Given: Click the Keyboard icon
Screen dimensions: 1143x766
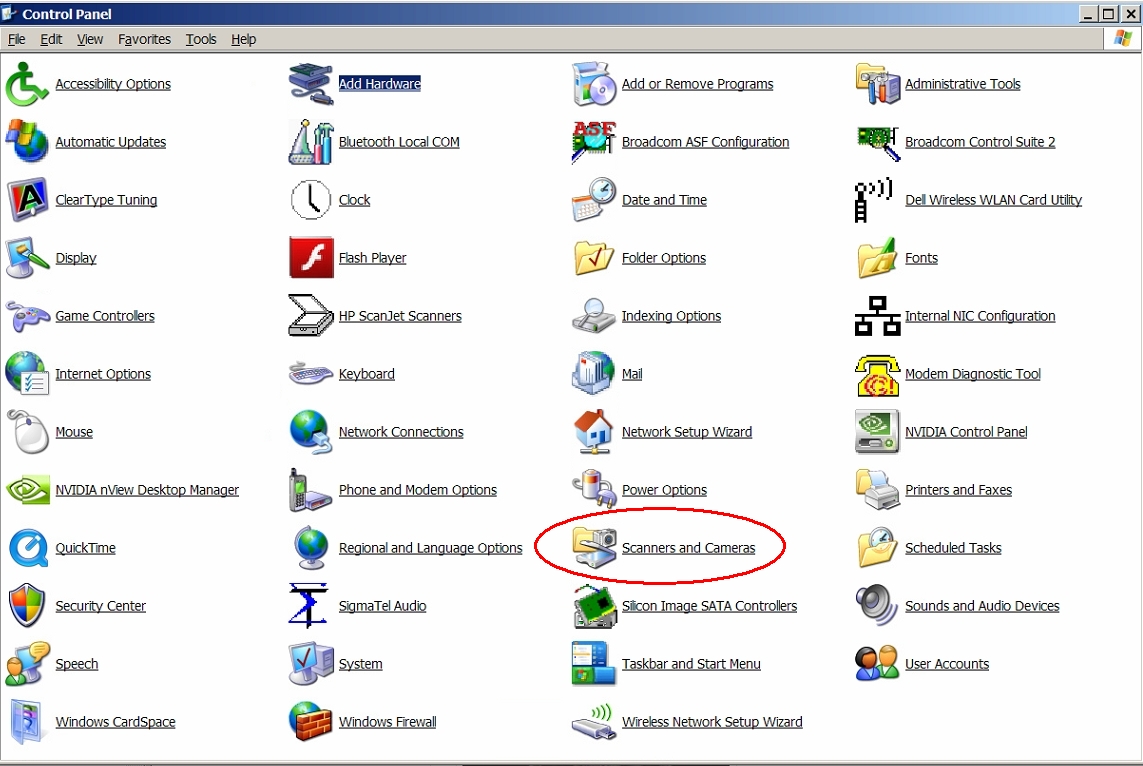Looking at the screenshot, I should [311, 373].
